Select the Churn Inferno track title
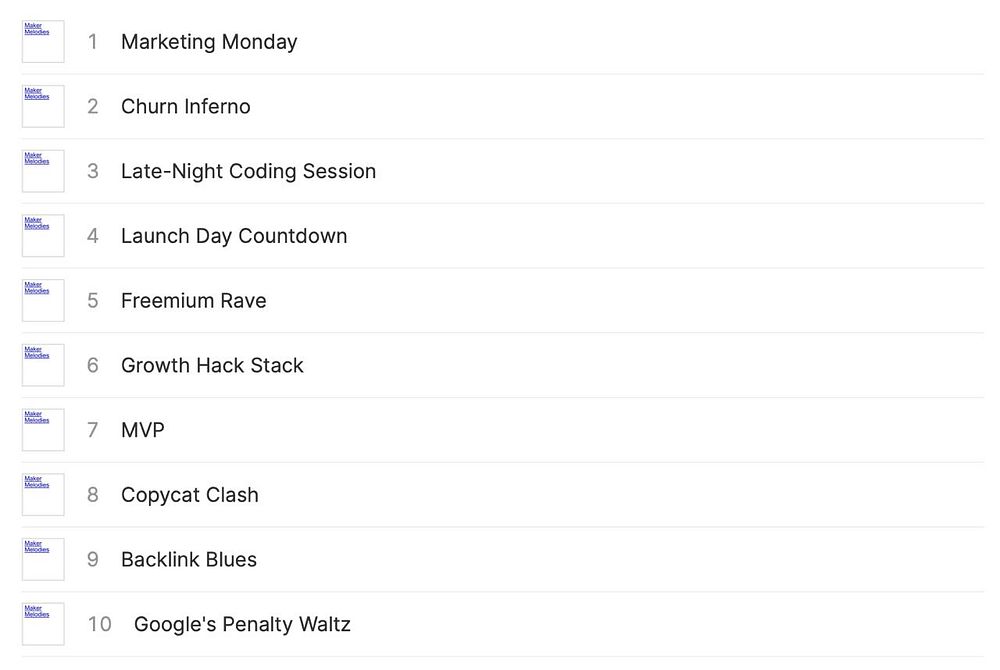The height and width of the screenshot is (670, 1000). point(185,107)
